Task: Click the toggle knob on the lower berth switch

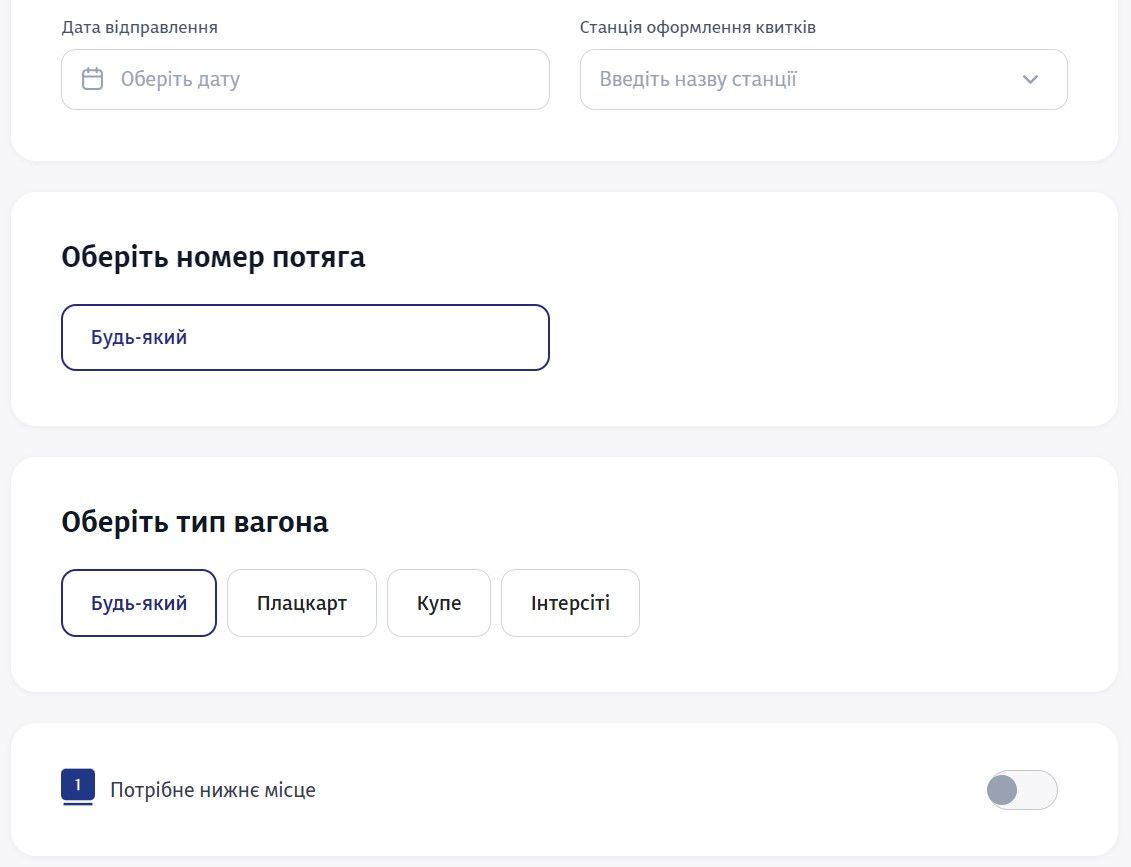Action: pyautogui.click(x=1004, y=790)
